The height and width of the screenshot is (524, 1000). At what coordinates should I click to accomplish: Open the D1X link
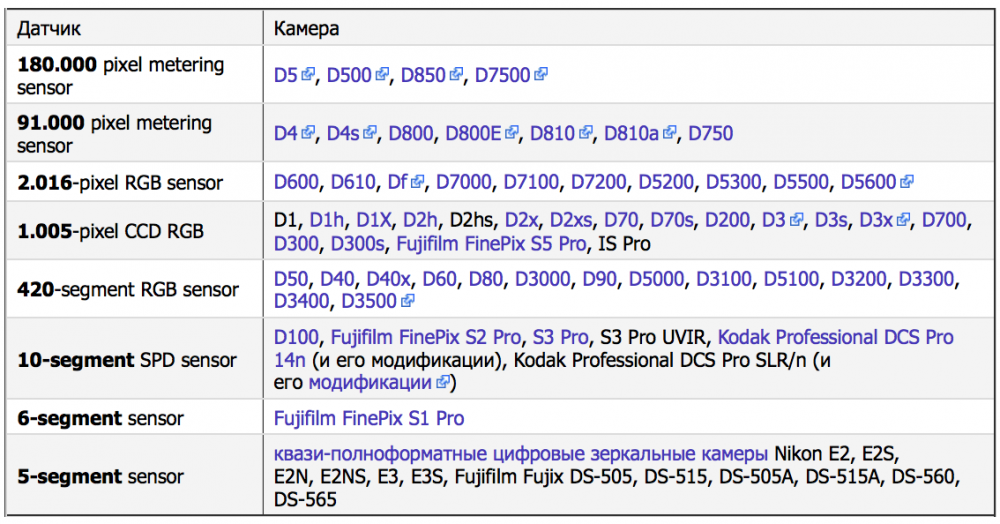point(373,221)
